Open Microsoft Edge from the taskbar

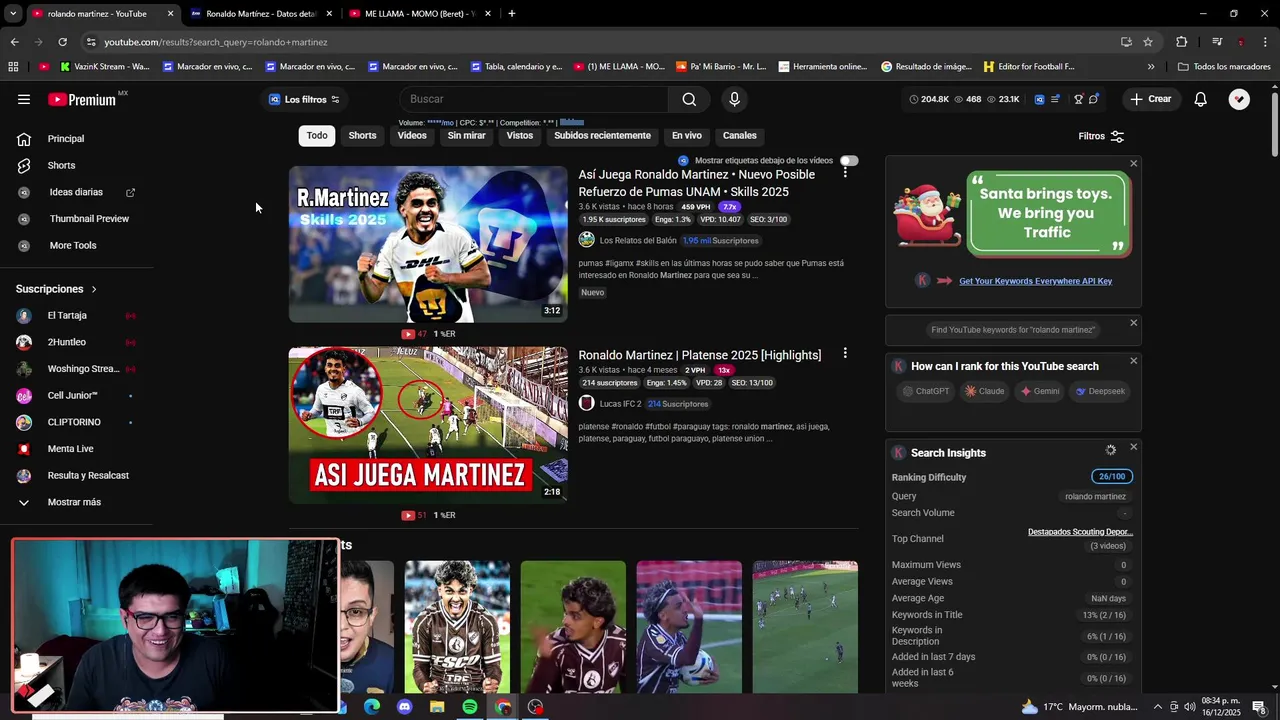point(371,707)
